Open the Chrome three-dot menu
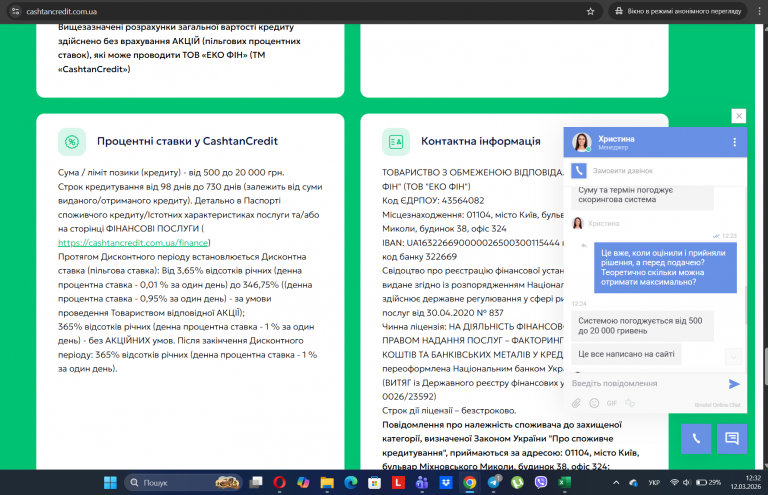Image resolution: width=768 pixels, height=495 pixels. pyautogui.click(x=759, y=11)
